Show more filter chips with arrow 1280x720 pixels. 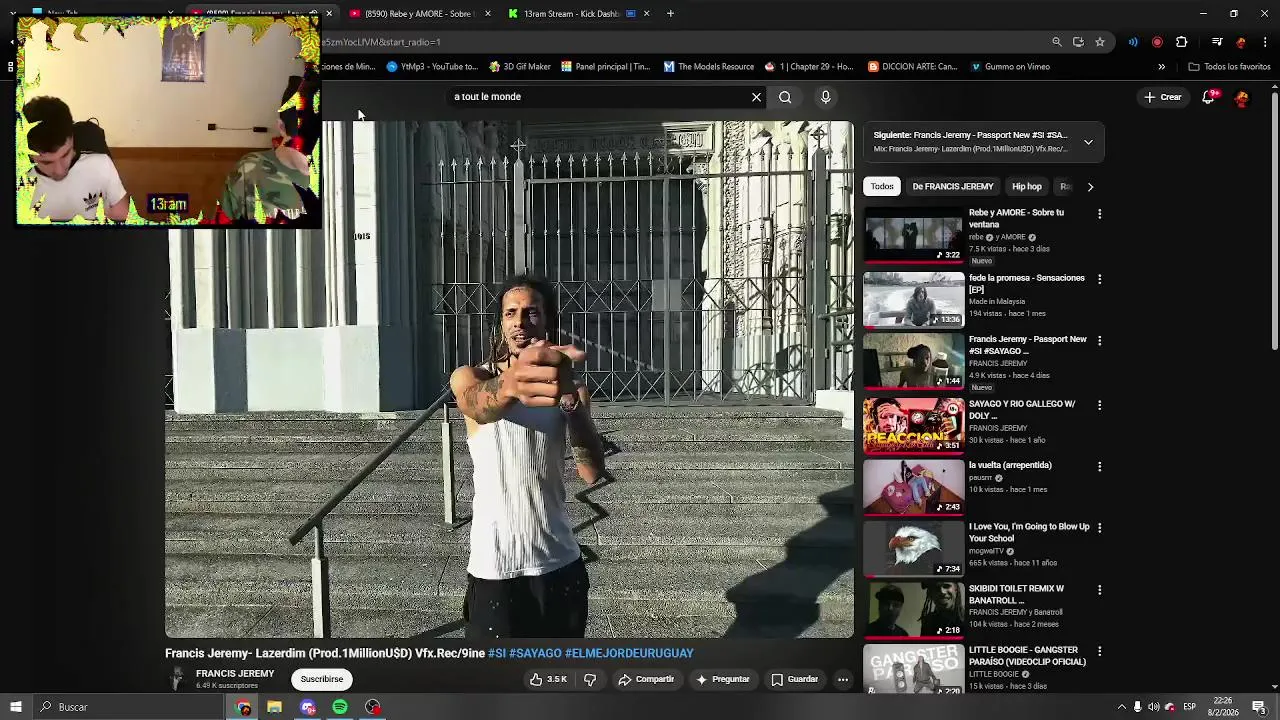(x=1090, y=186)
